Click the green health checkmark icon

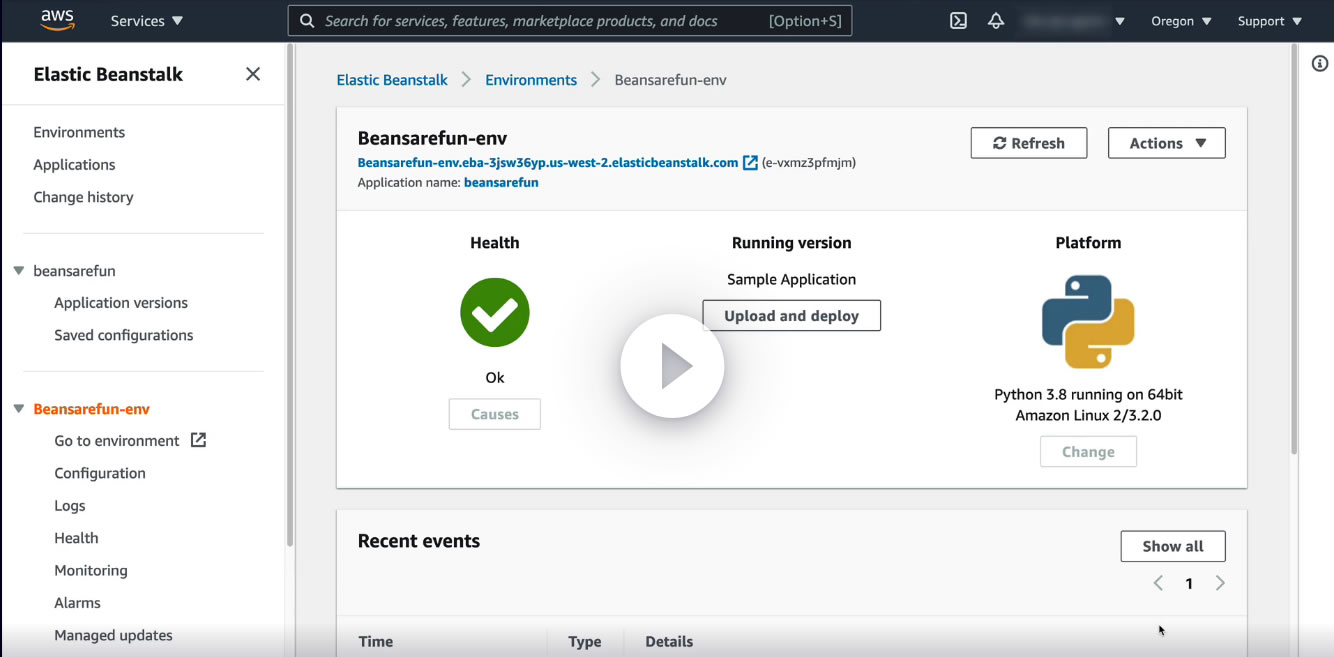(x=495, y=312)
